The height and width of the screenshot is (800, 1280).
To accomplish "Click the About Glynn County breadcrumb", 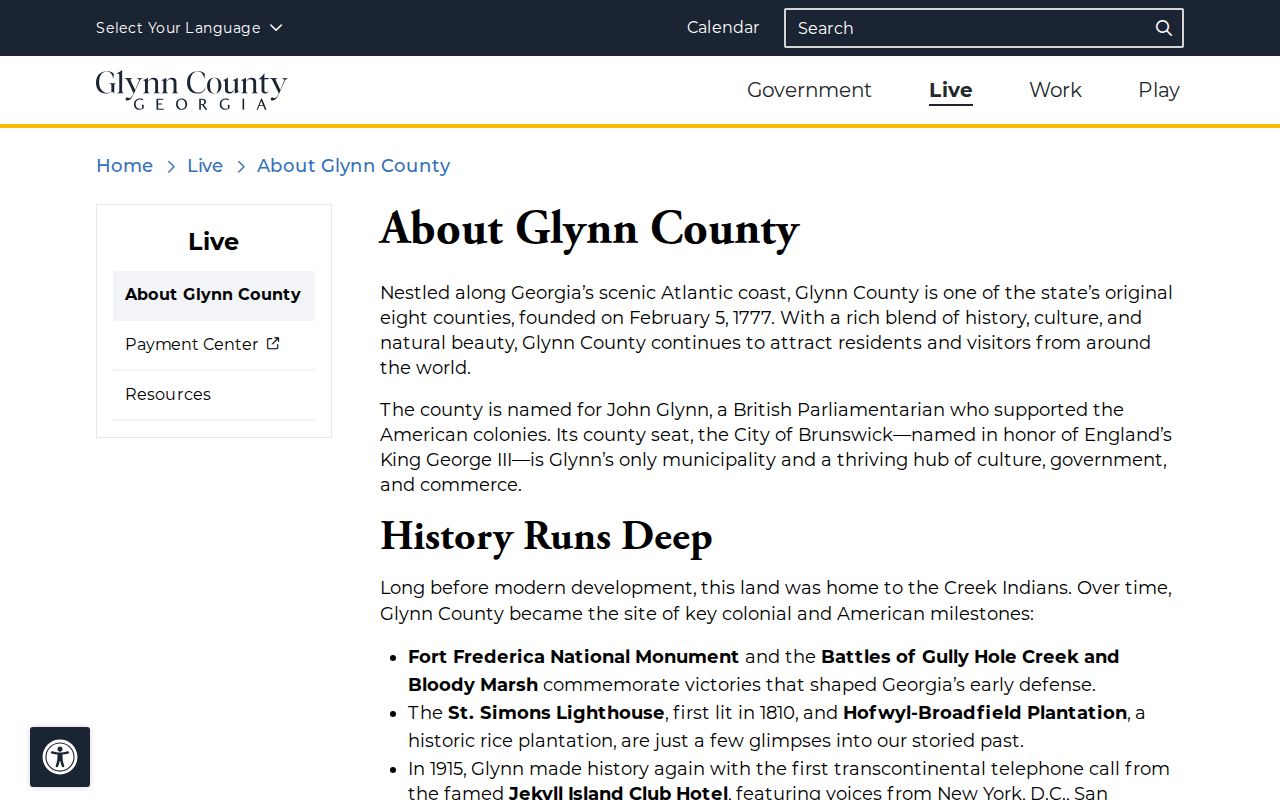I will [353, 166].
